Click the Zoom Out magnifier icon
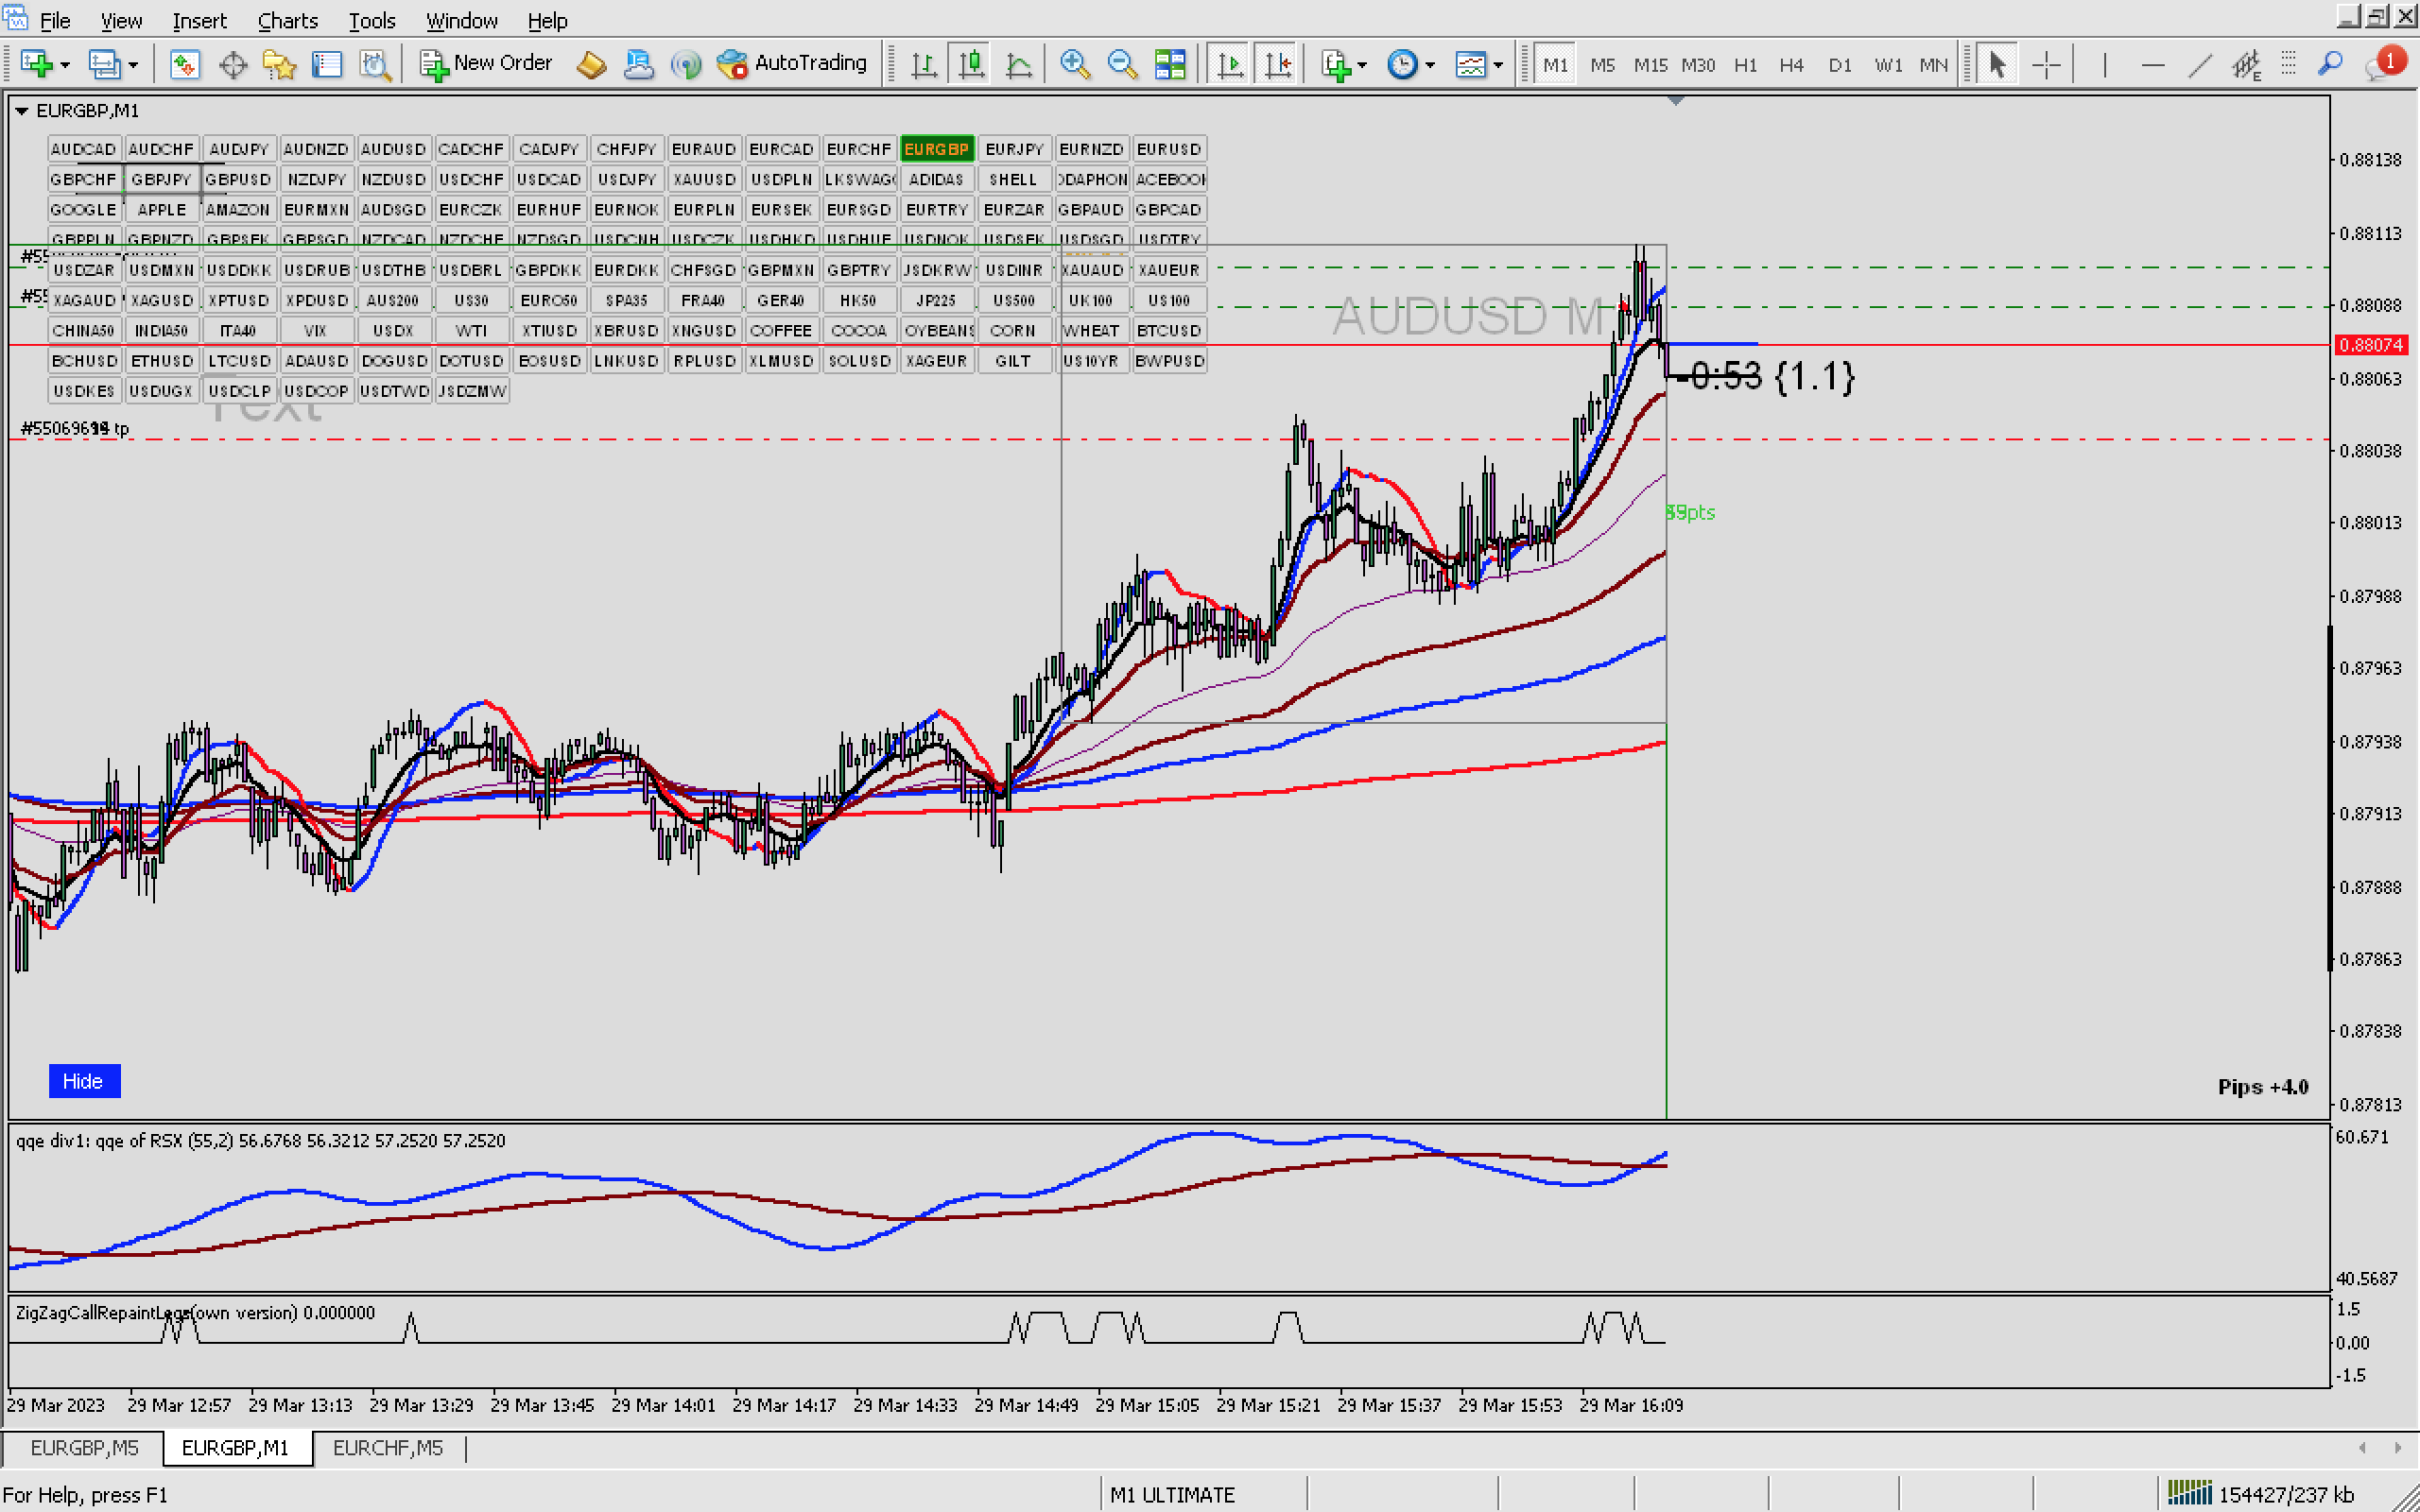2420x1512 pixels. [x=1122, y=64]
